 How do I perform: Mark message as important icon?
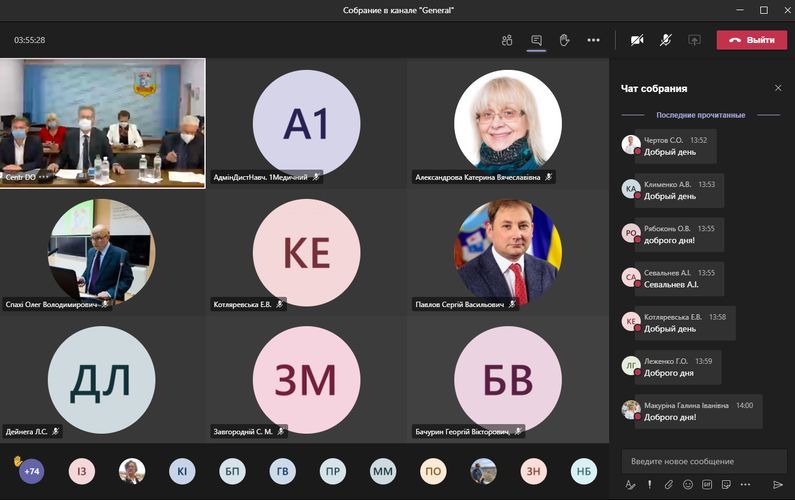[649, 485]
